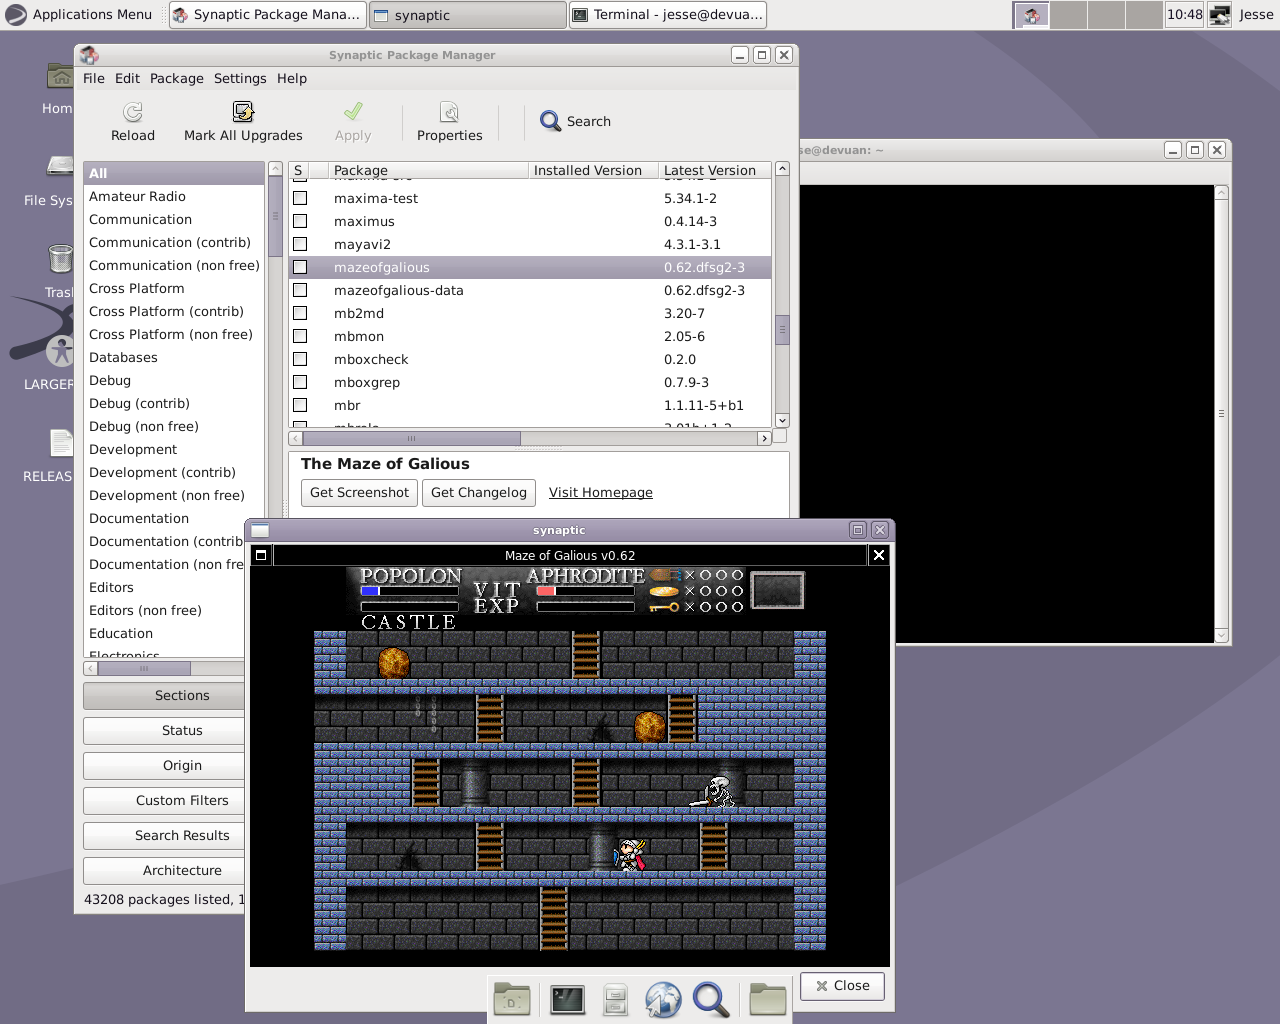The height and width of the screenshot is (1024, 1280).
Task: Click the Get Changelog button
Action: (479, 493)
